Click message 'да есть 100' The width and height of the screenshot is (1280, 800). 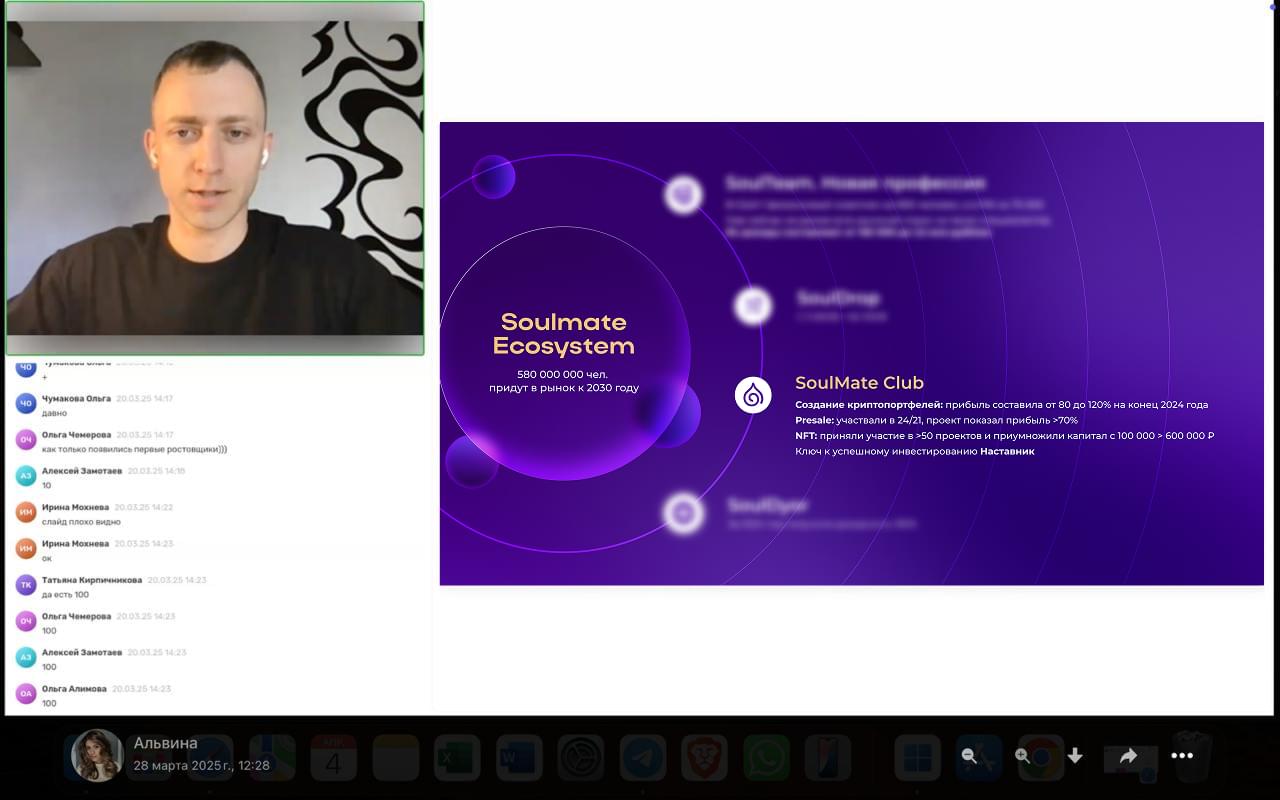[65, 594]
